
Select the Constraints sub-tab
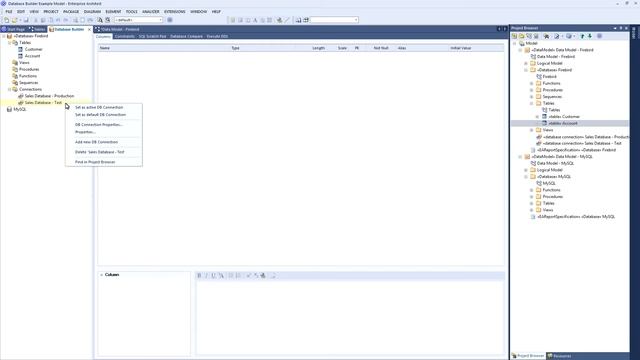point(124,36)
